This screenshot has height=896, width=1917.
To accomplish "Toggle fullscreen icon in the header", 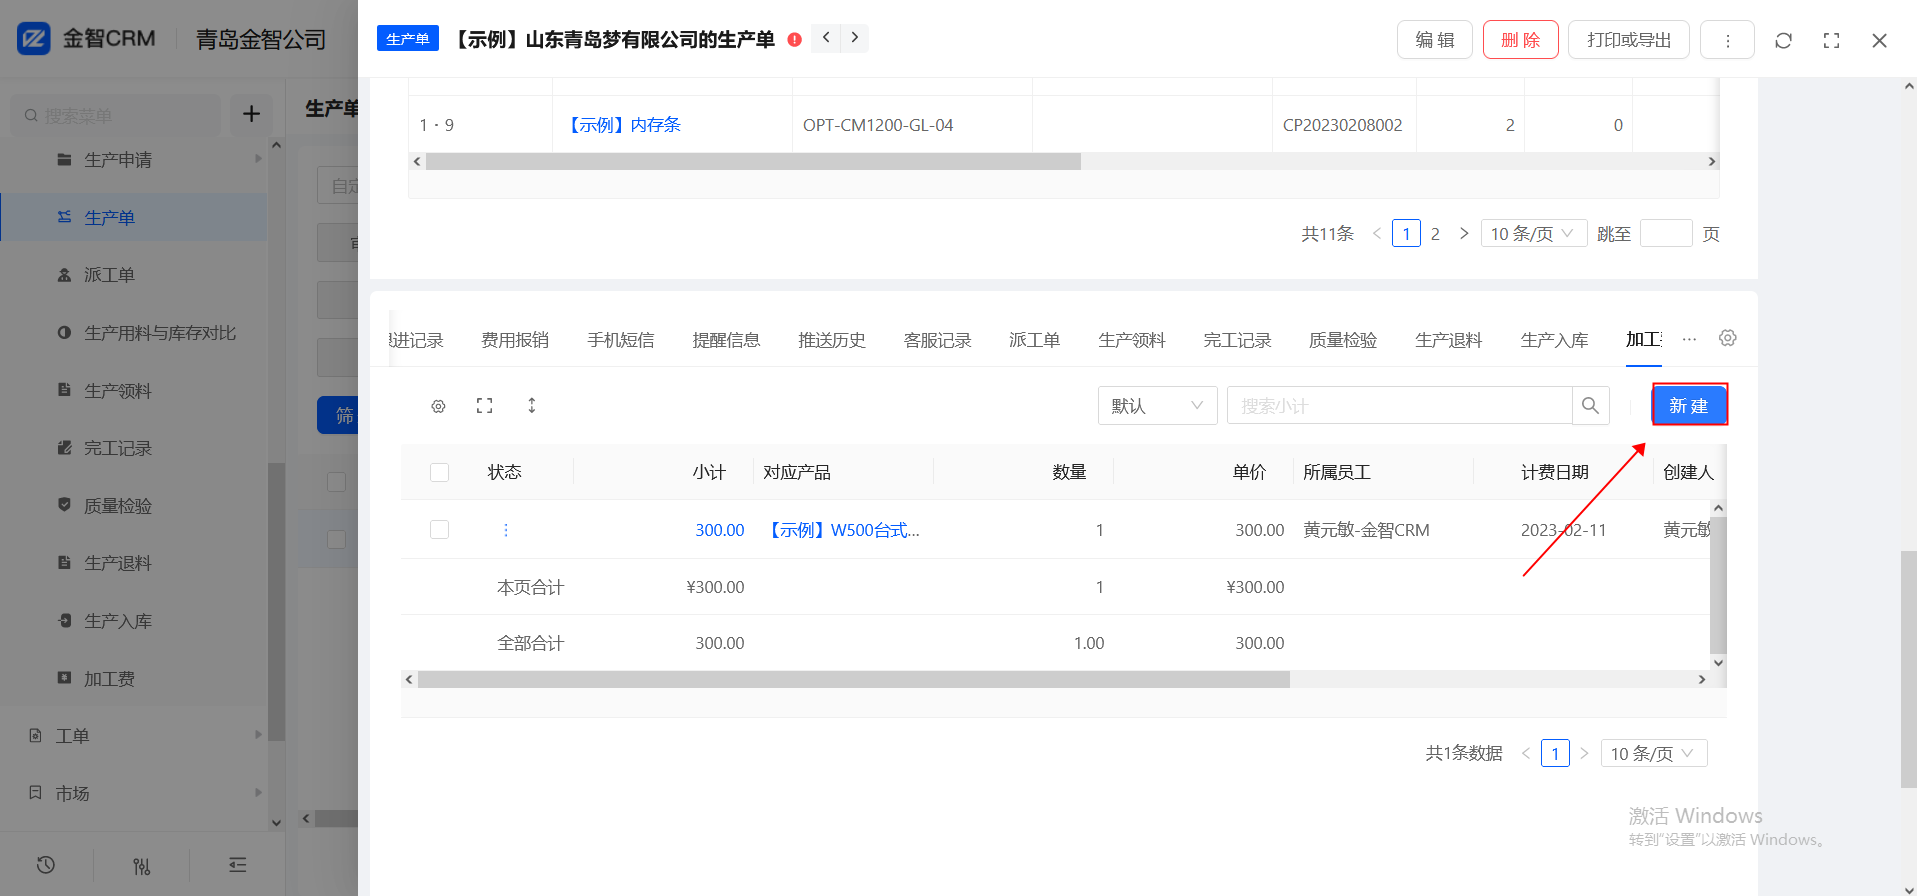I will 1831,40.
